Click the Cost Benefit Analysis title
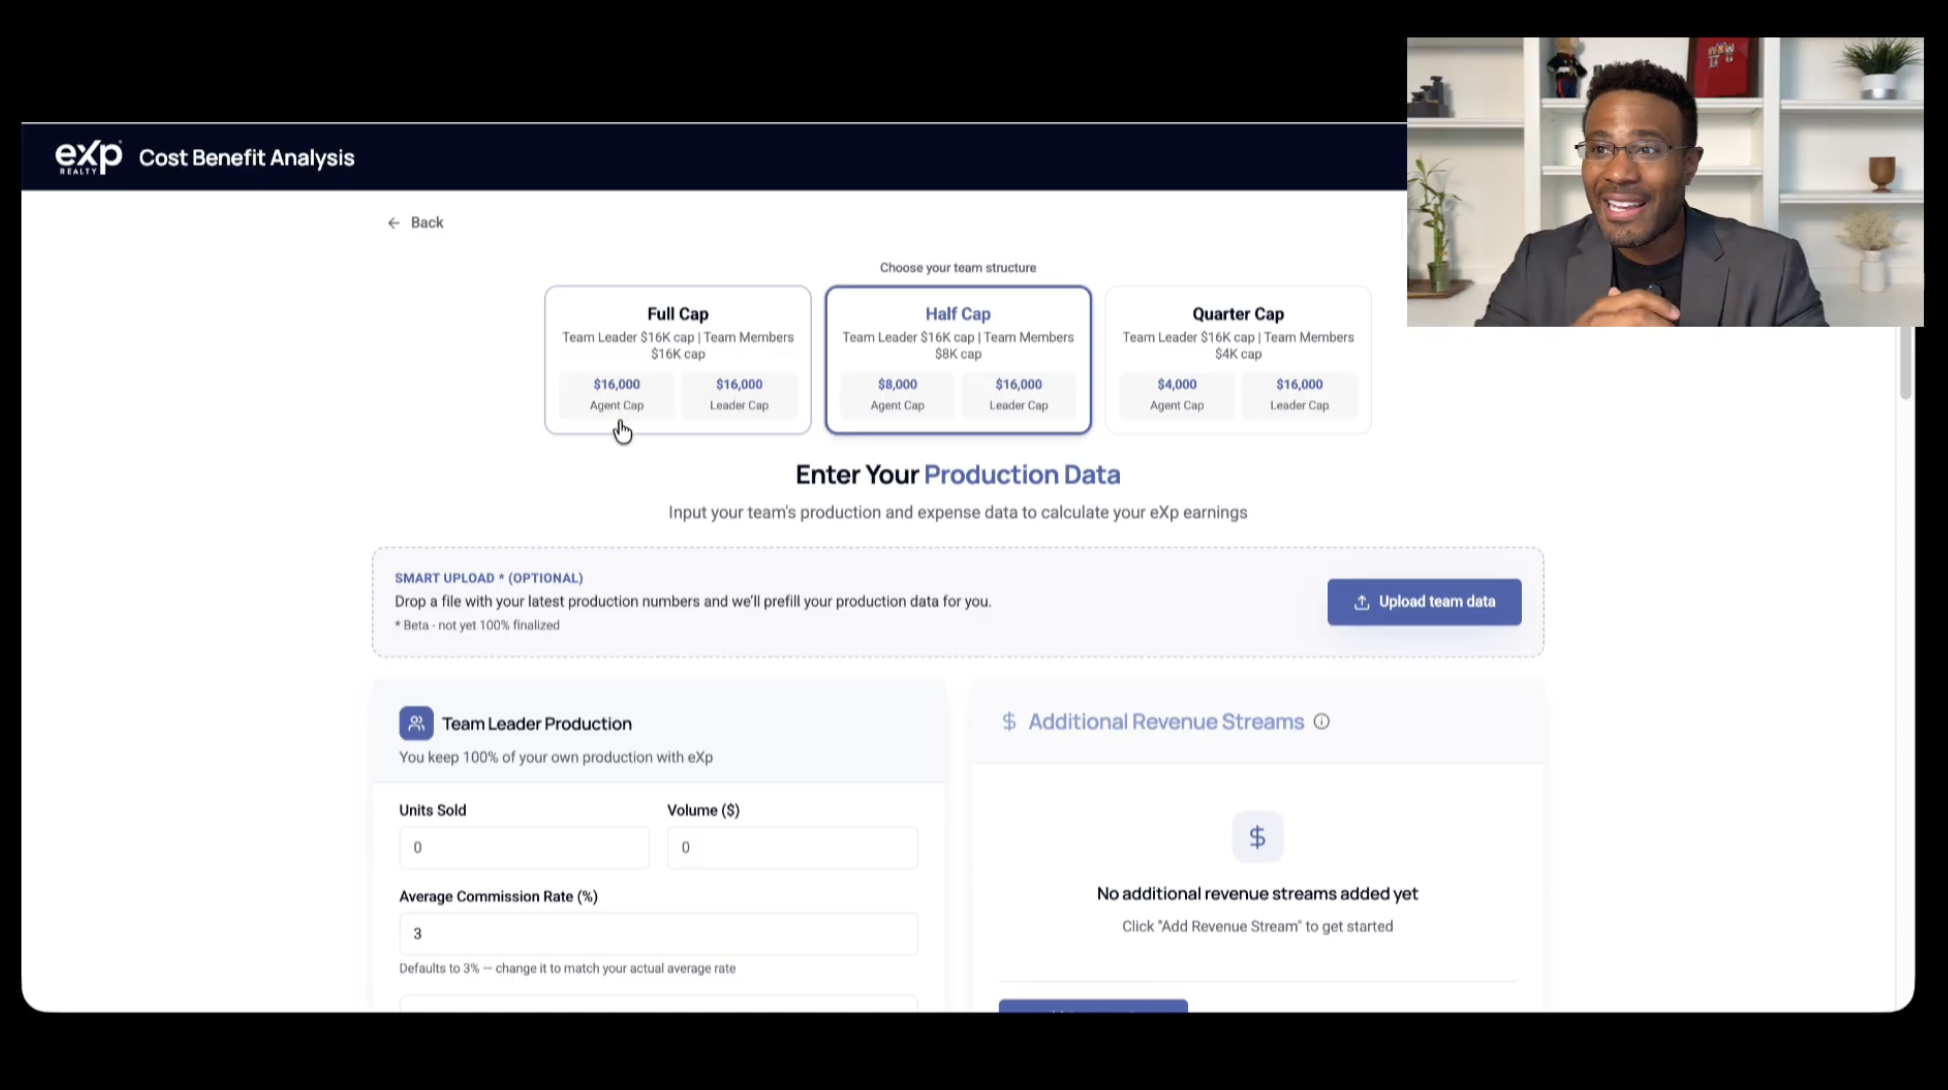This screenshot has width=1948, height=1090. pyautogui.click(x=246, y=158)
